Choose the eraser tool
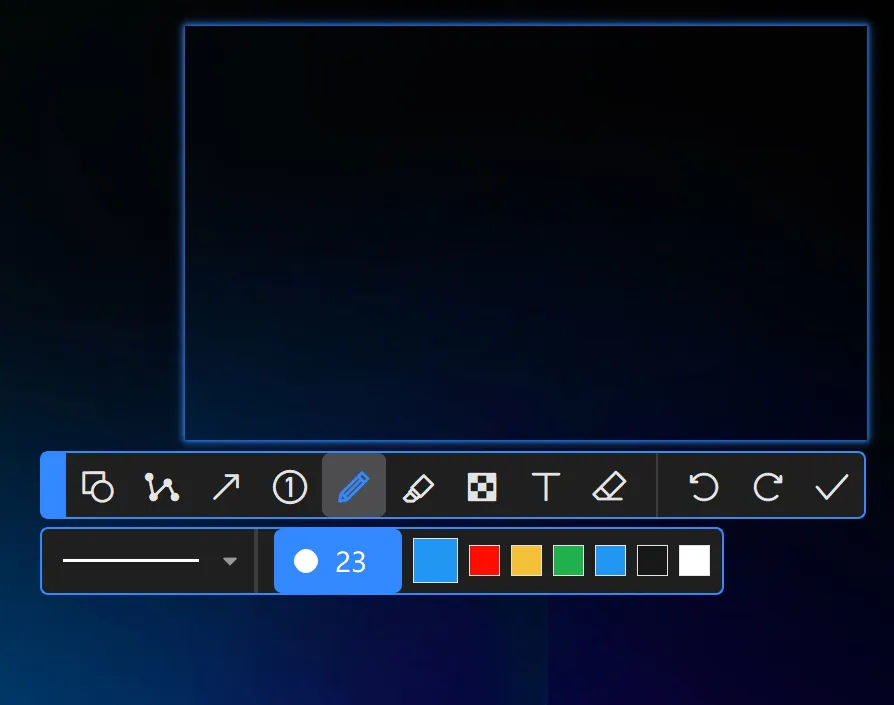Viewport: 894px width, 705px height. [609, 487]
